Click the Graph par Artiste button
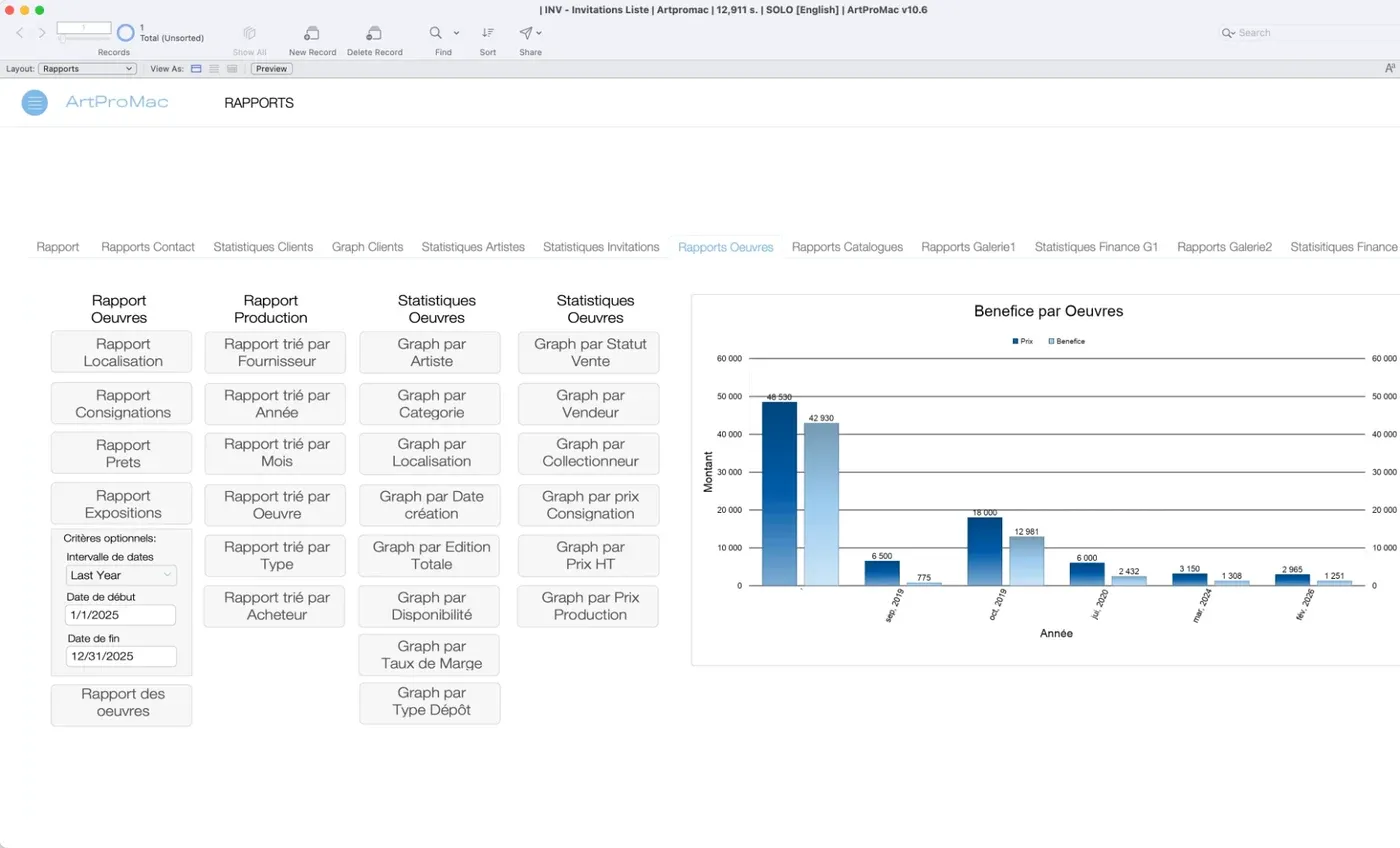This screenshot has height=848, width=1400. (431, 352)
